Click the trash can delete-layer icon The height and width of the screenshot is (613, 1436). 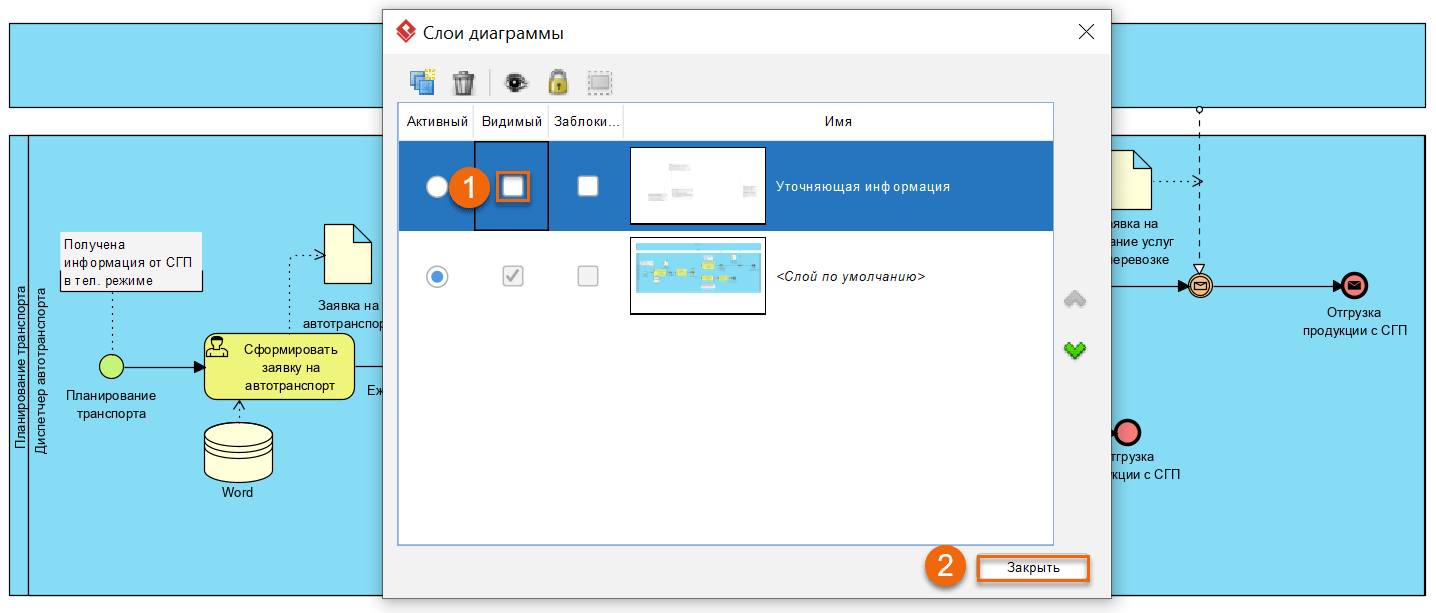coord(463,82)
